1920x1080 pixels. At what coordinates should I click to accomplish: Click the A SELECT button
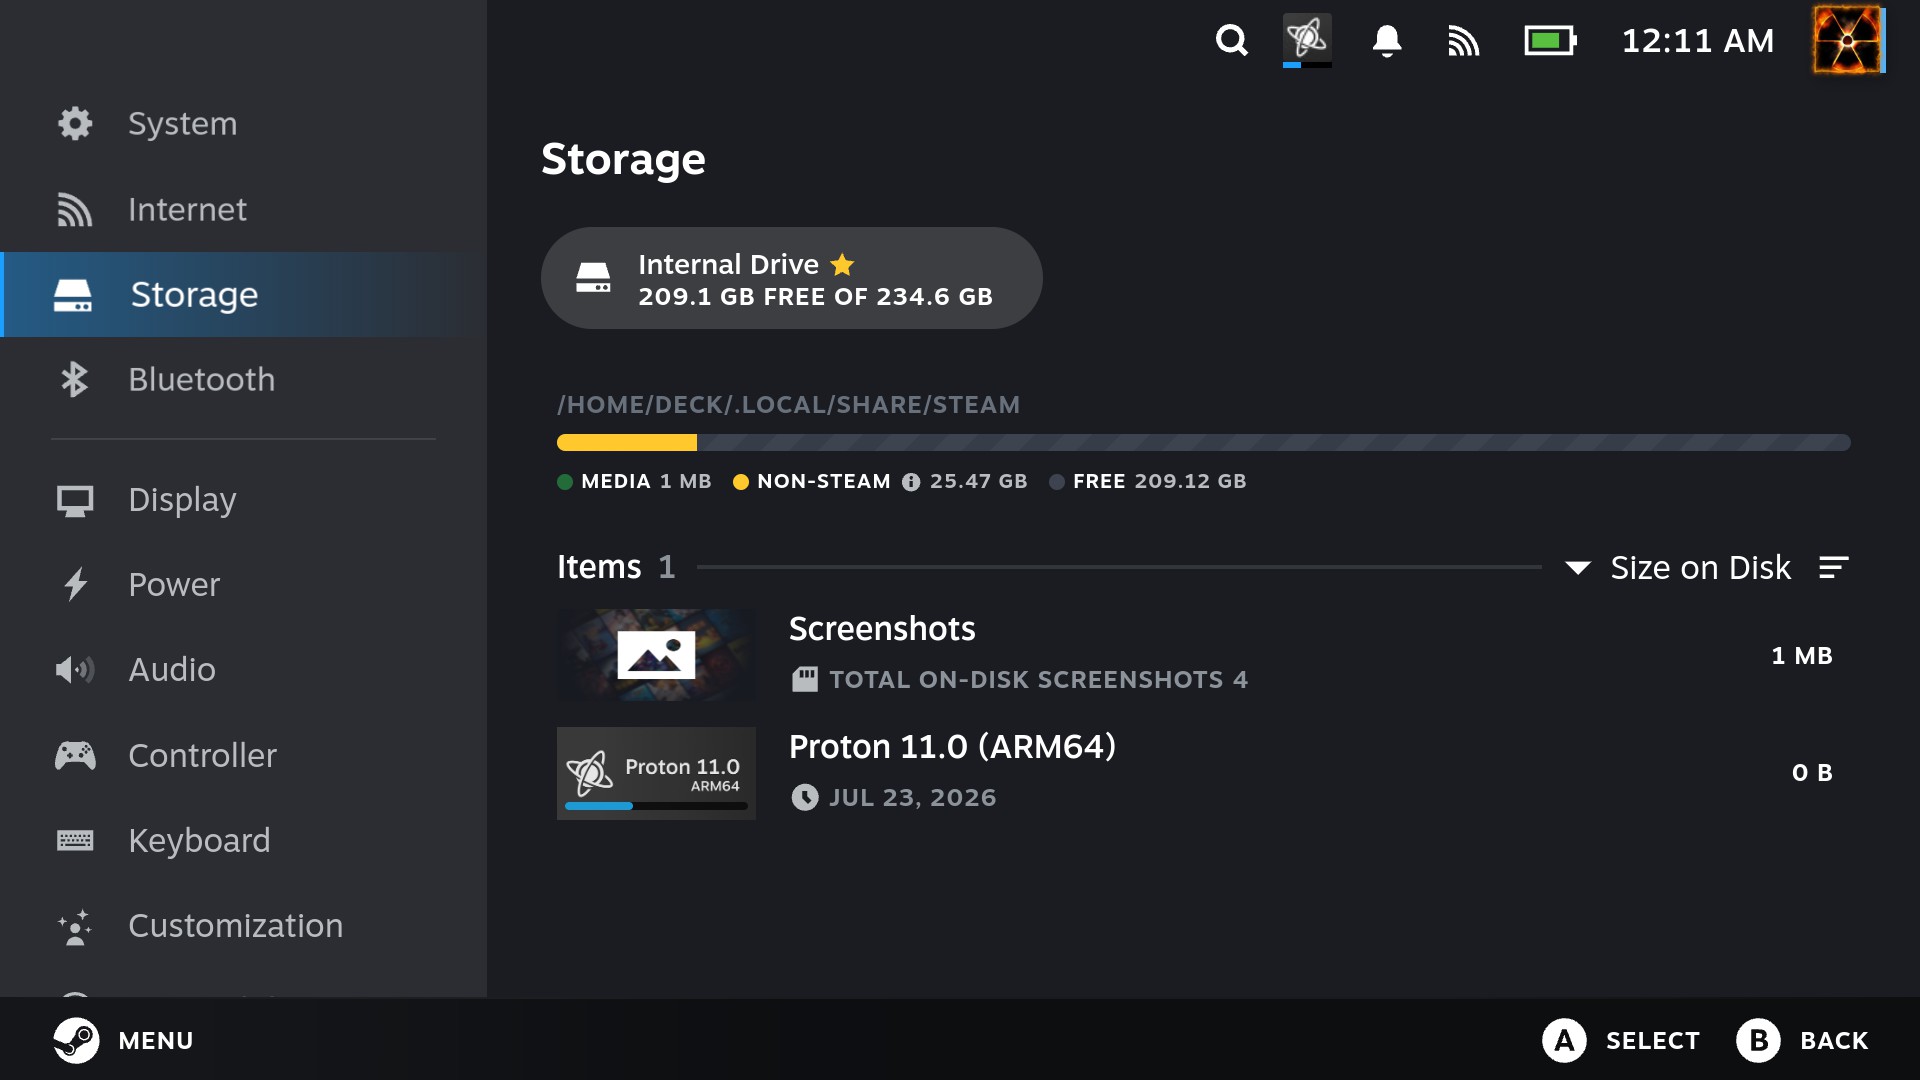1621,1041
